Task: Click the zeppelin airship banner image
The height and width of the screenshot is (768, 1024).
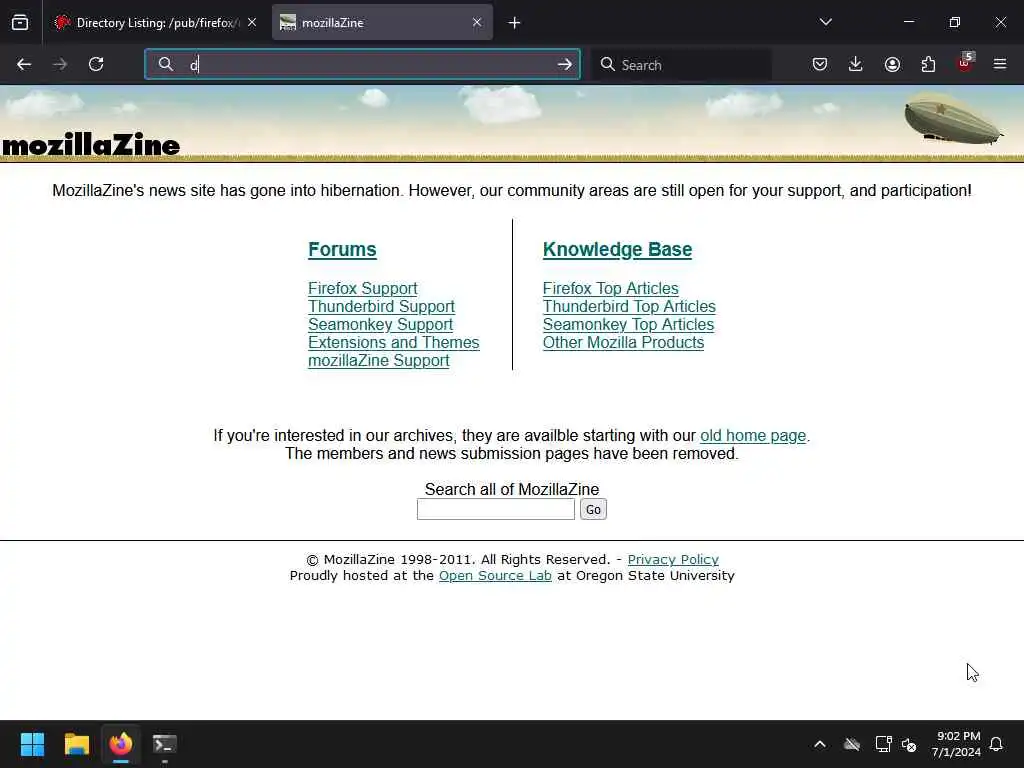Action: pyautogui.click(x=953, y=118)
